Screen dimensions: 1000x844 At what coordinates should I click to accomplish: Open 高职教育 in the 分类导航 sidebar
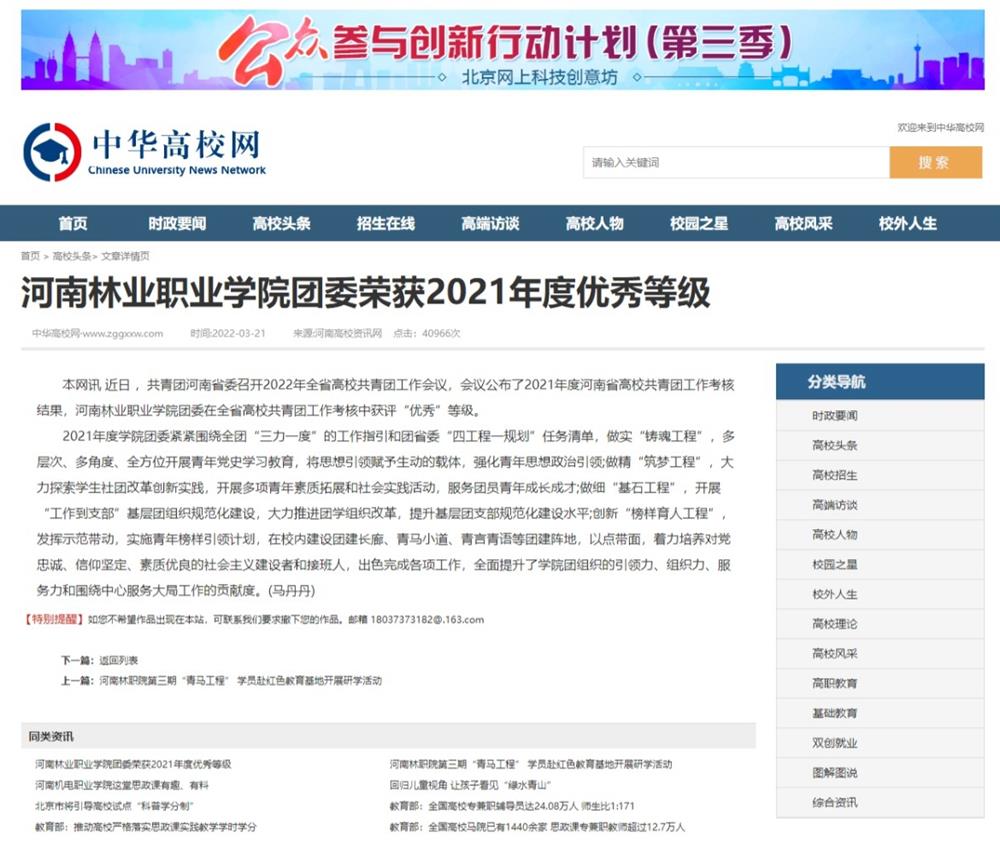pos(834,684)
